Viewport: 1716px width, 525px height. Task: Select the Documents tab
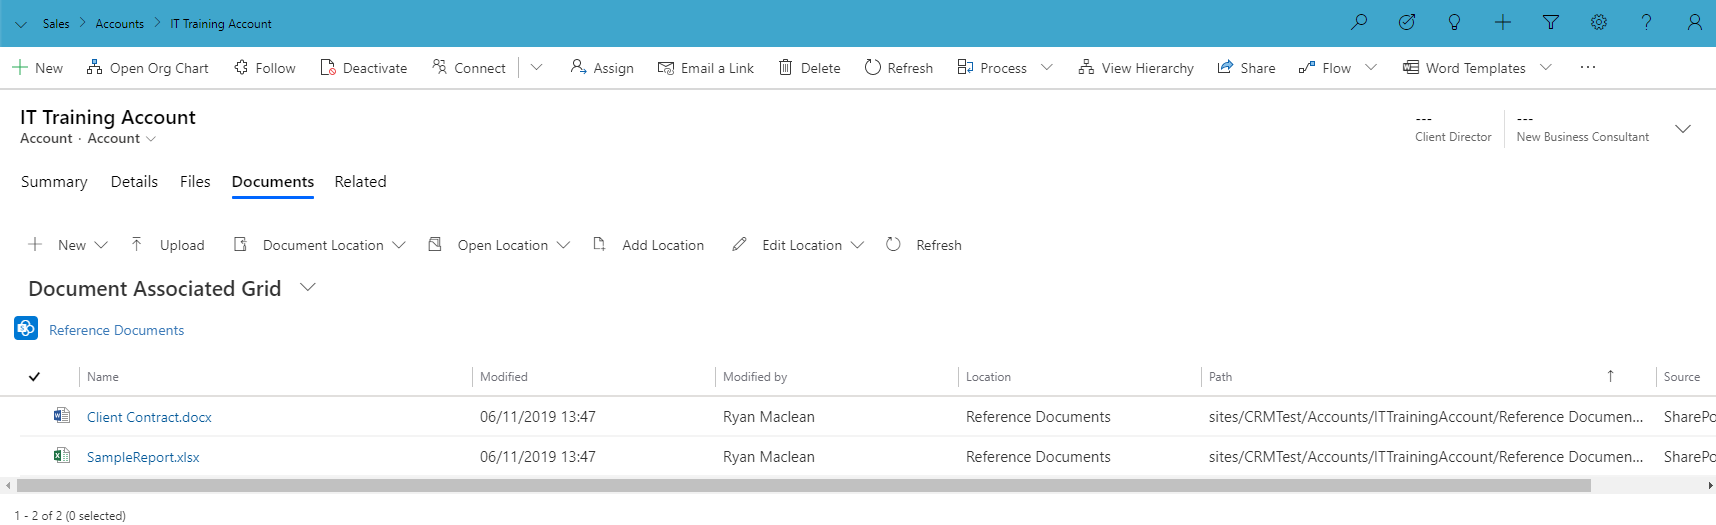[x=273, y=182]
